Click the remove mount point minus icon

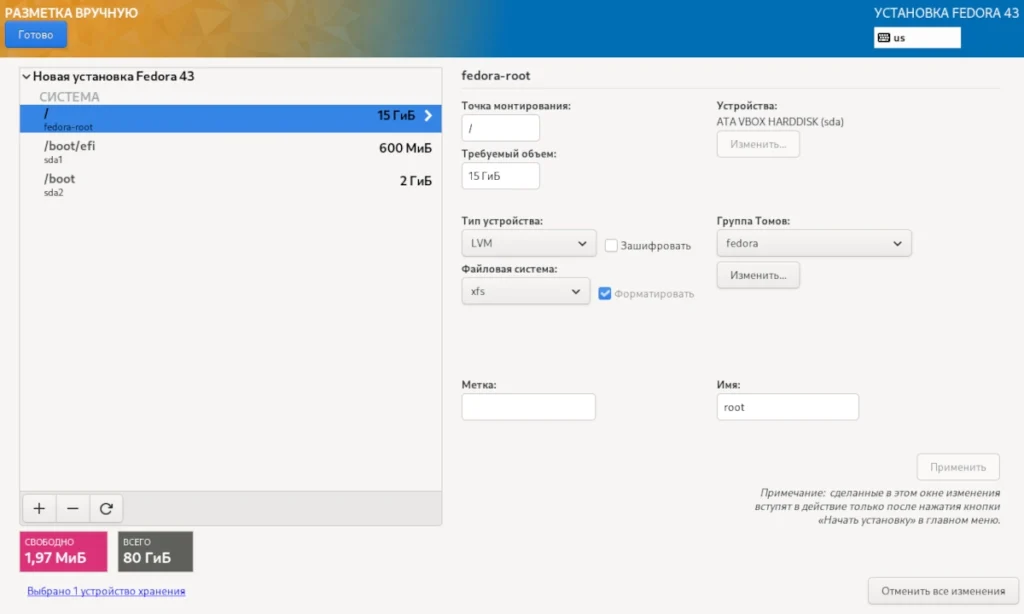pyautogui.click(x=72, y=508)
